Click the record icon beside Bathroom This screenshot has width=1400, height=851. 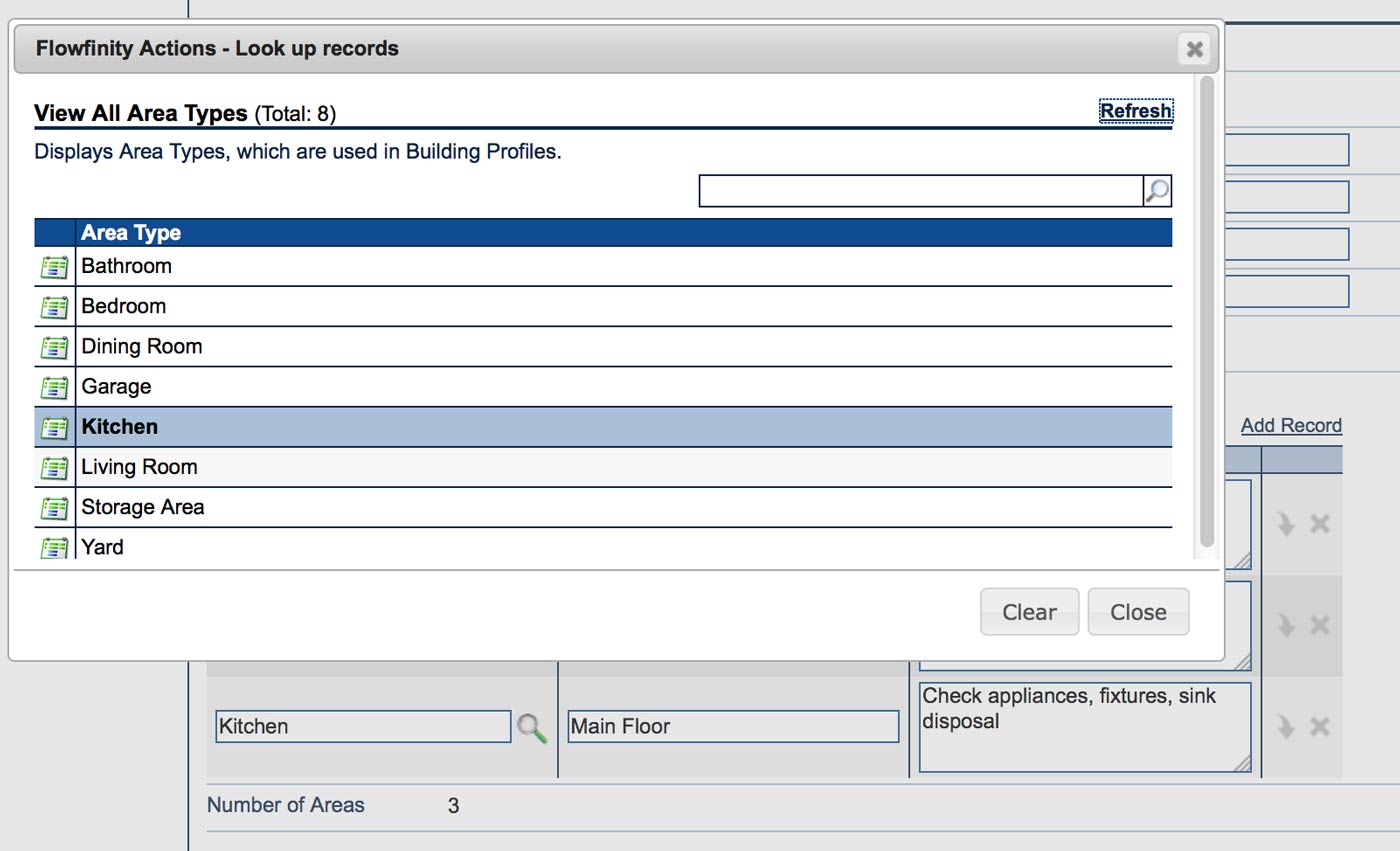click(54, 267)
